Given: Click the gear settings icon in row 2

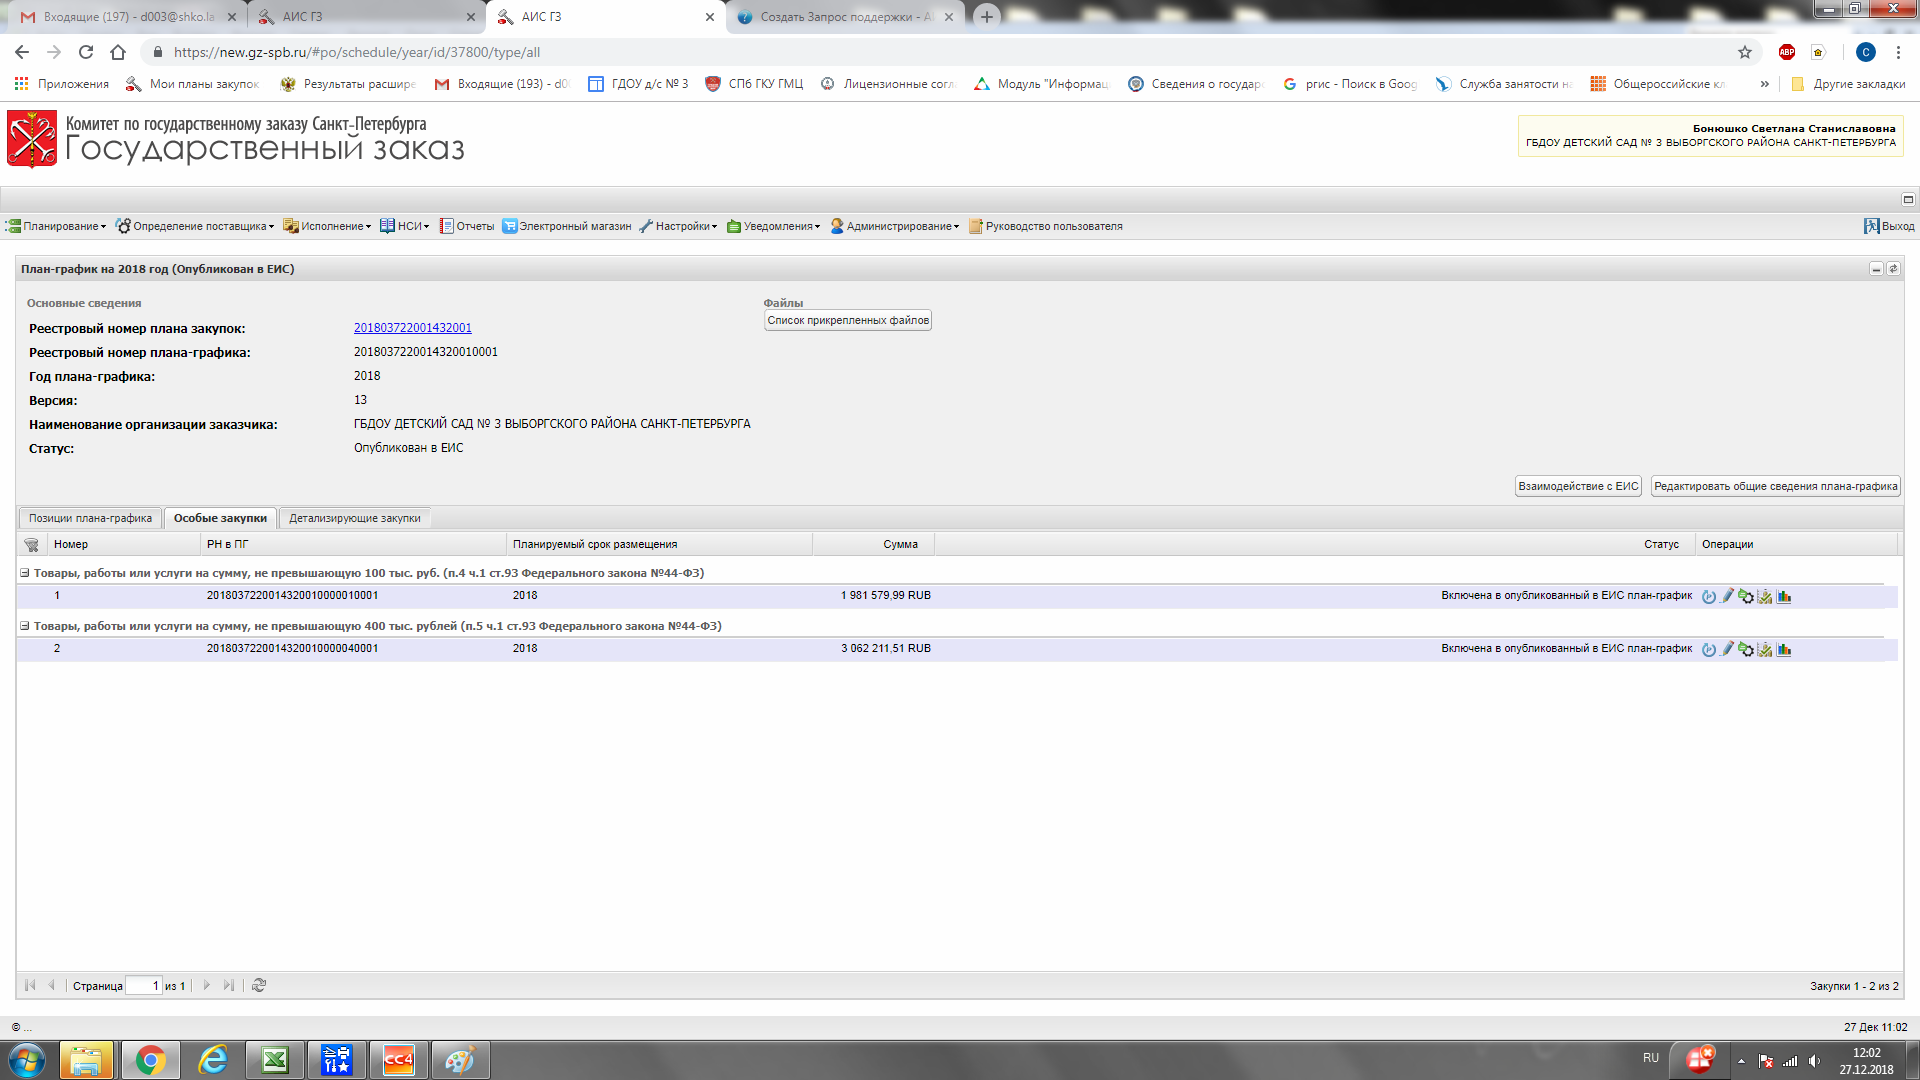Looking at the screenshot, I should point(1746,649).
